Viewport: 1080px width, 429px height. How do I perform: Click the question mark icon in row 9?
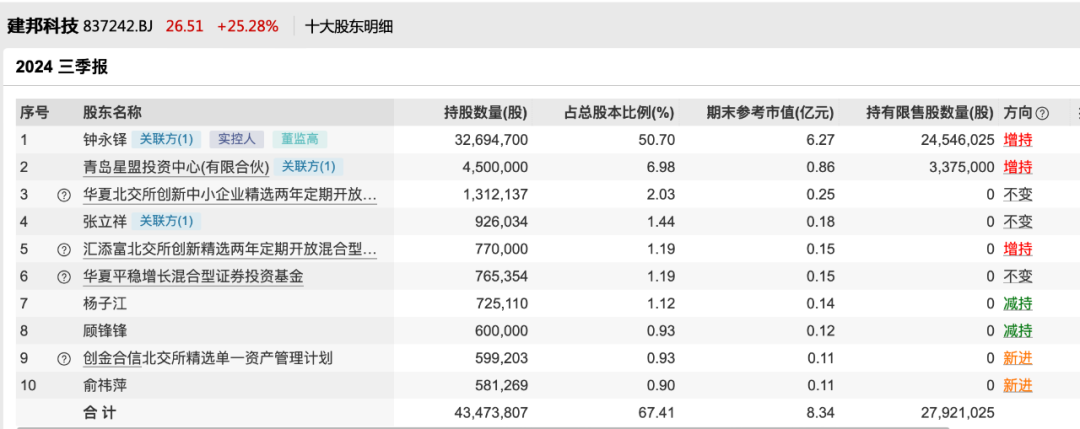[64, 358]
